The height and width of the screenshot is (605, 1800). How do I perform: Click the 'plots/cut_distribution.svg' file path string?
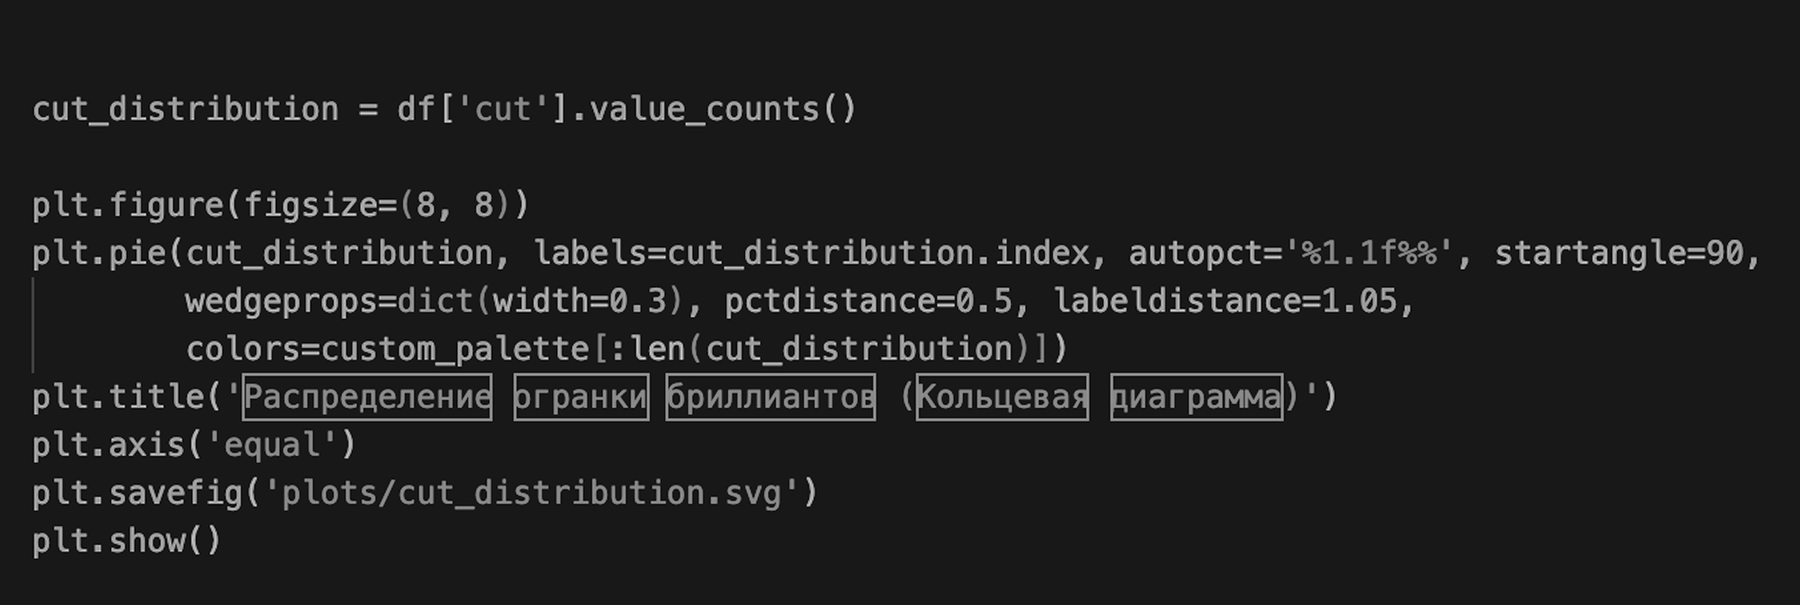[531, 493]
